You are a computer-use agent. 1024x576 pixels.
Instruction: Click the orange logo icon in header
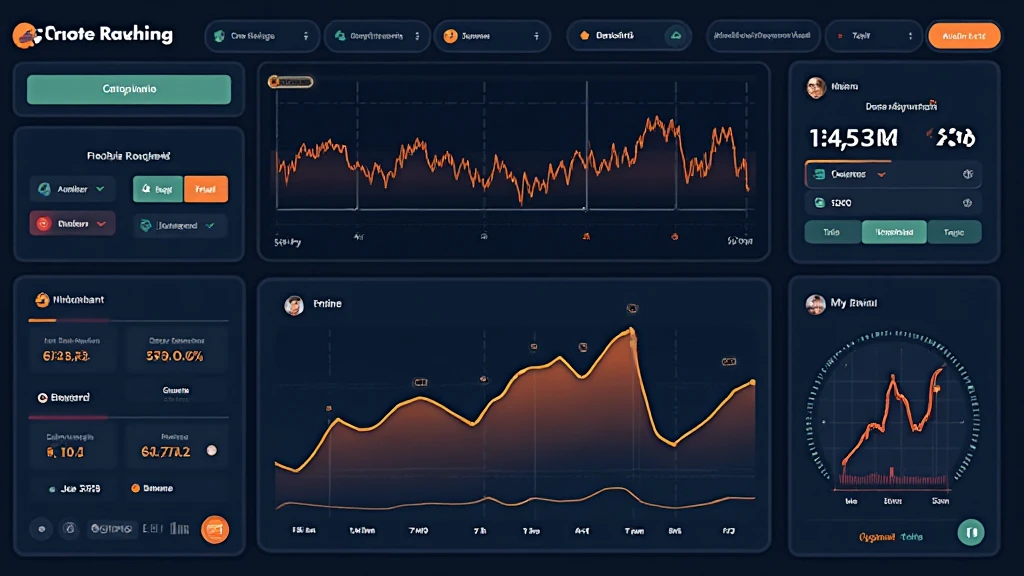[25, 35]
